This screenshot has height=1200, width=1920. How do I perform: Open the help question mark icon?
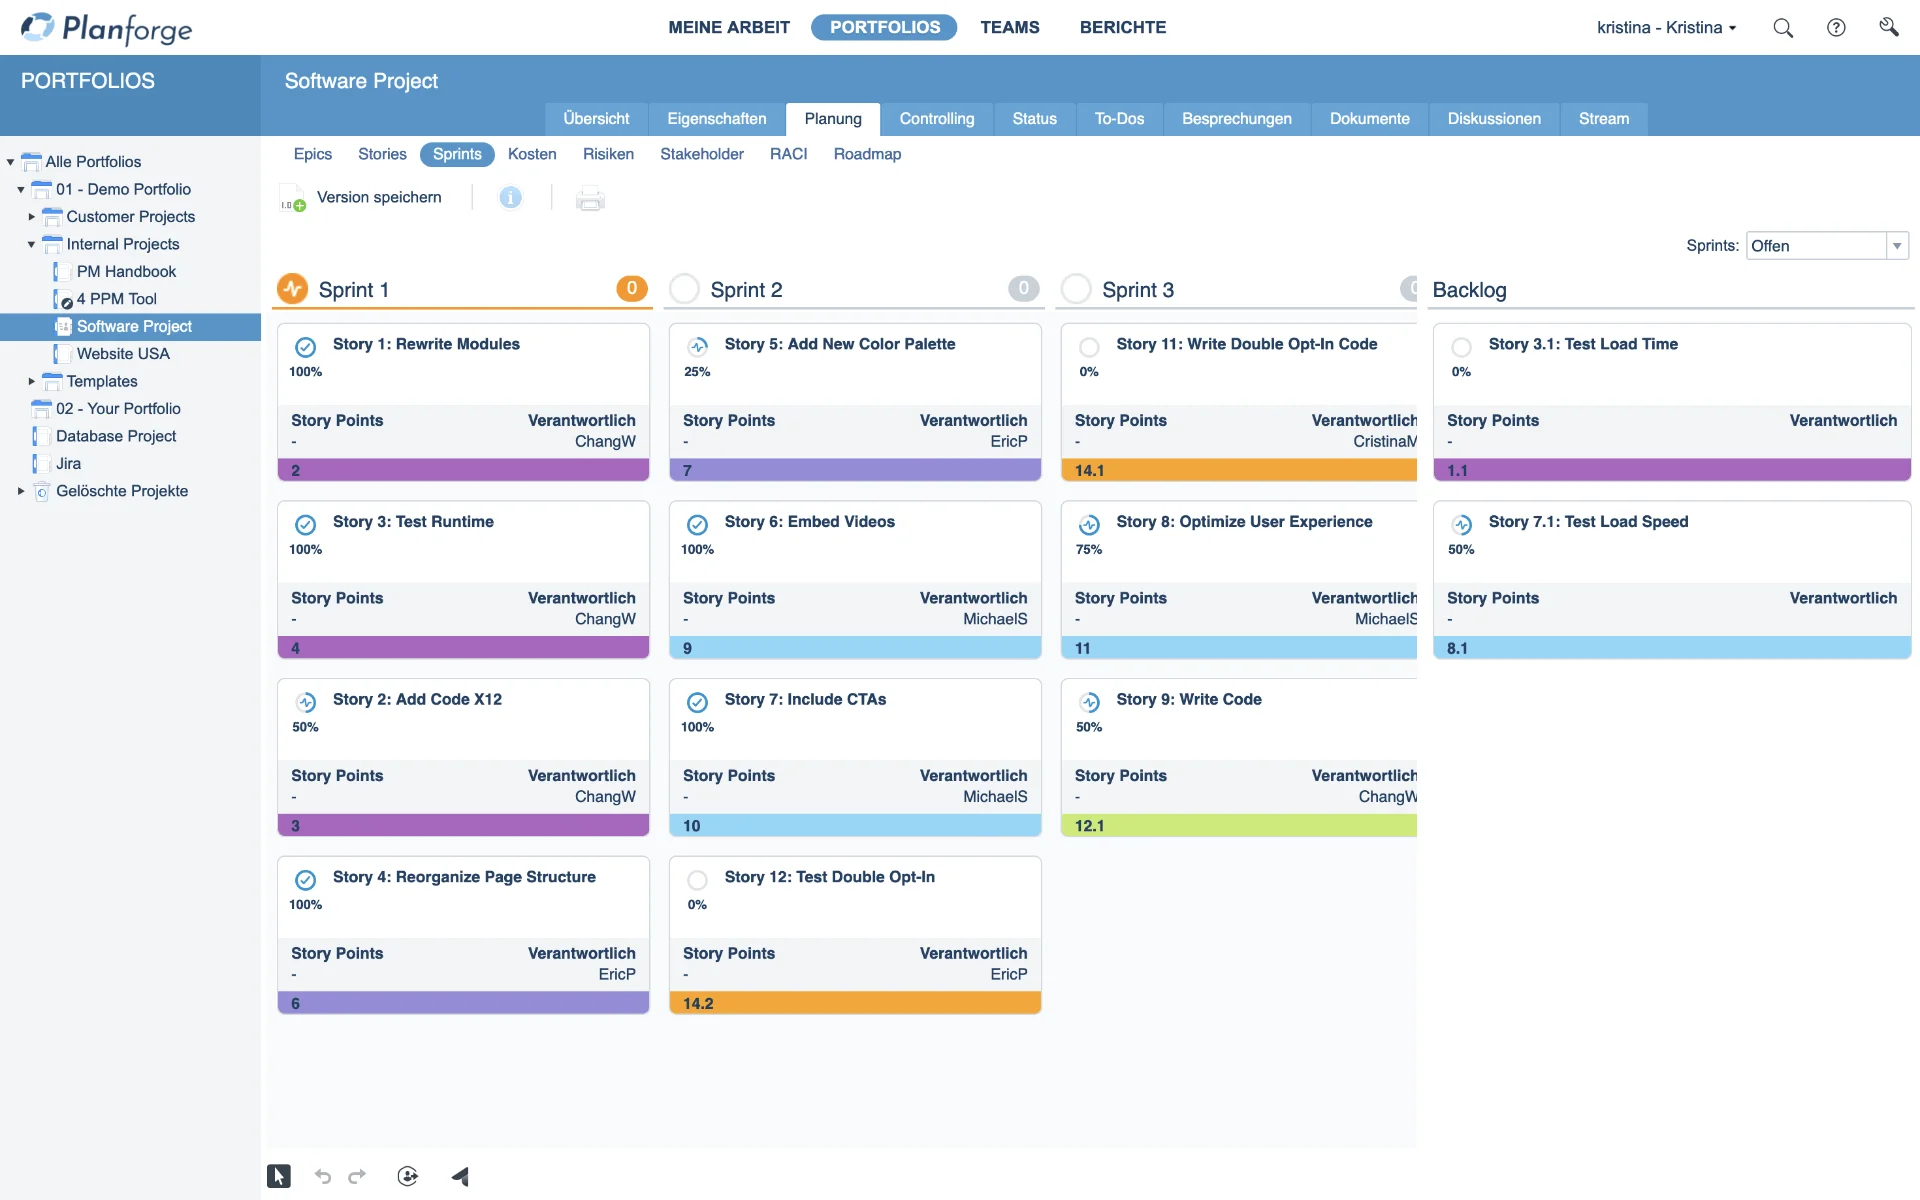click(x=1836, y=28)
